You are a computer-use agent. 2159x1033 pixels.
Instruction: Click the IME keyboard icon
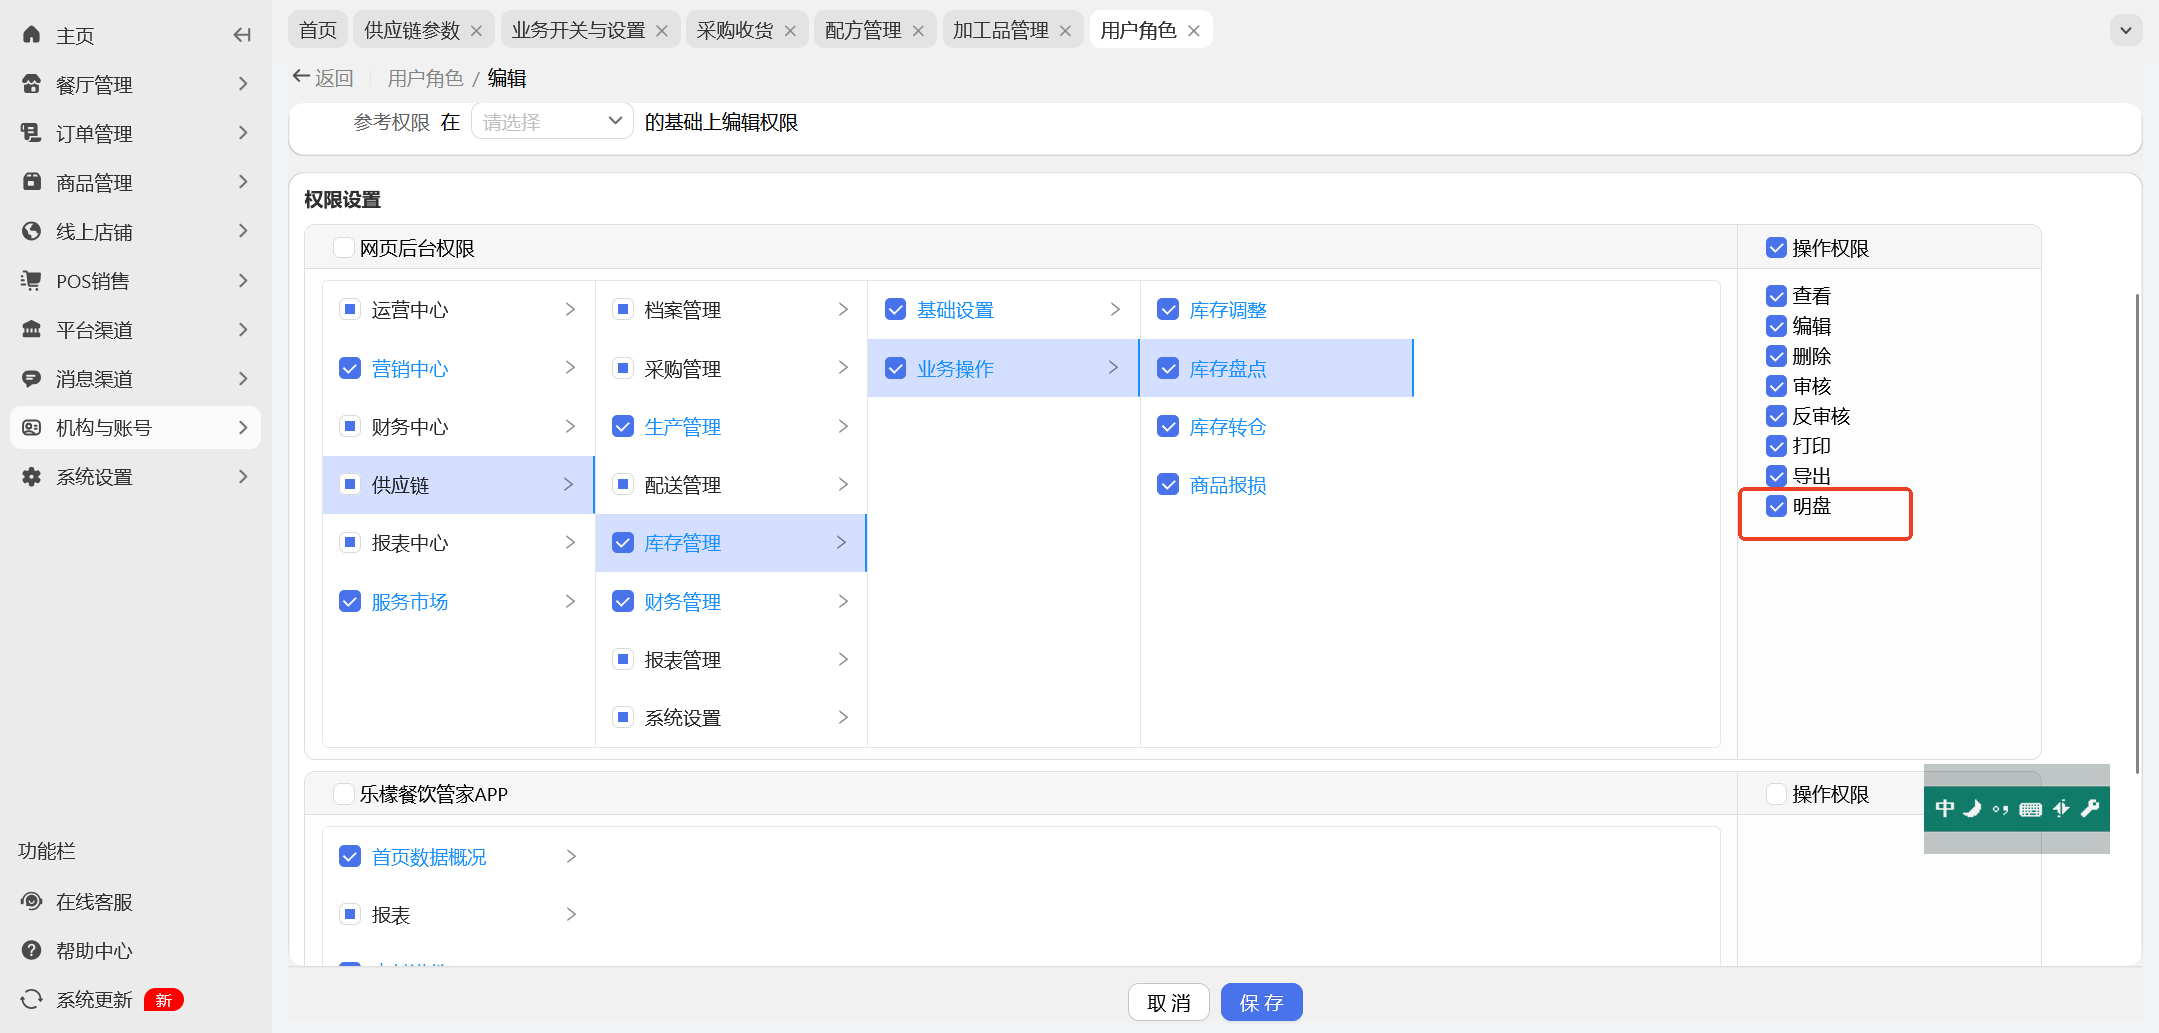2030,809
